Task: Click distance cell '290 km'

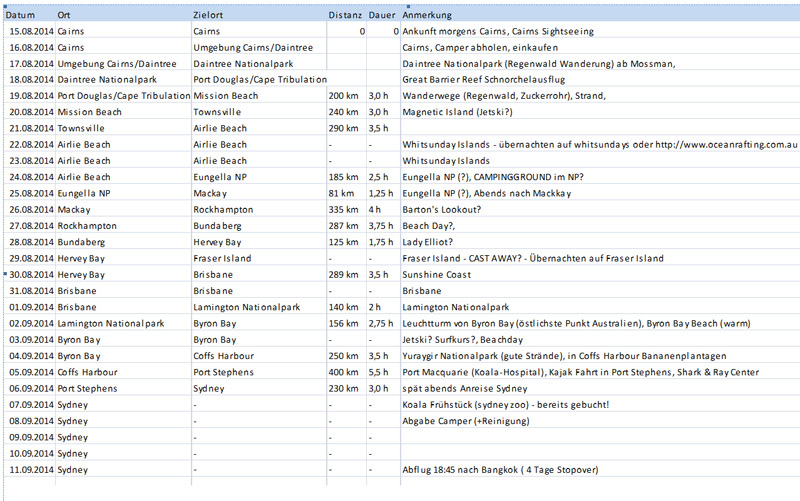Action: point(343,129)
